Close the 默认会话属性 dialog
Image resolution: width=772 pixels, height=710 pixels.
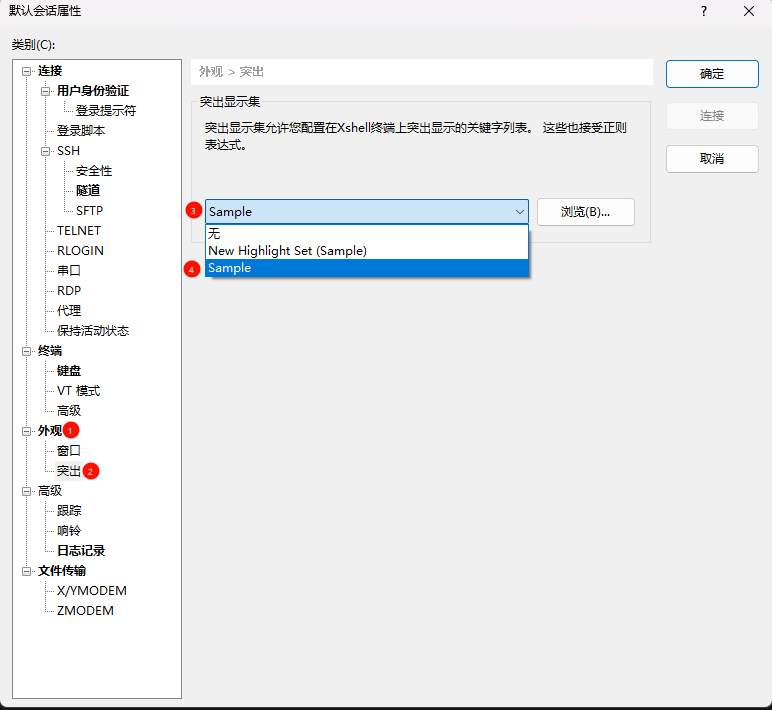(x=749, y=11)
